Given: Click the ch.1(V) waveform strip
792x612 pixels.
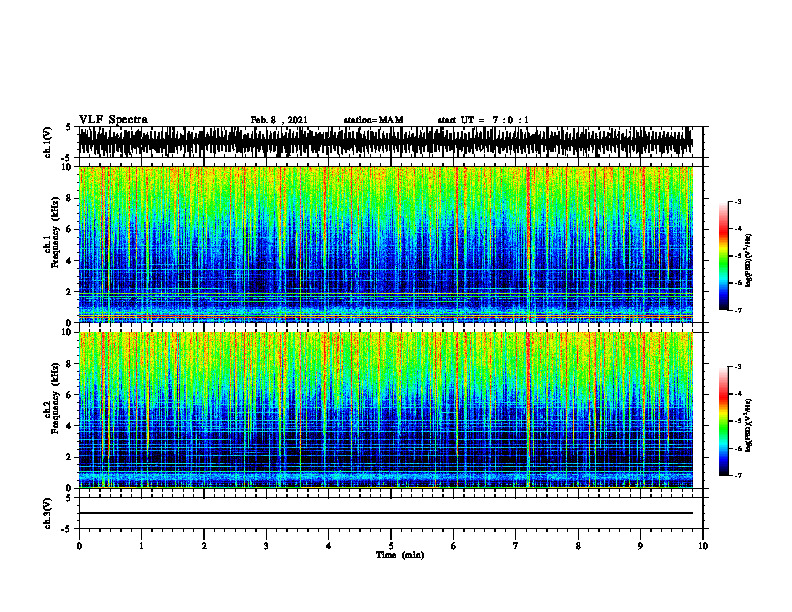Looking at the screenshot, I should click(x=385, y=142).
